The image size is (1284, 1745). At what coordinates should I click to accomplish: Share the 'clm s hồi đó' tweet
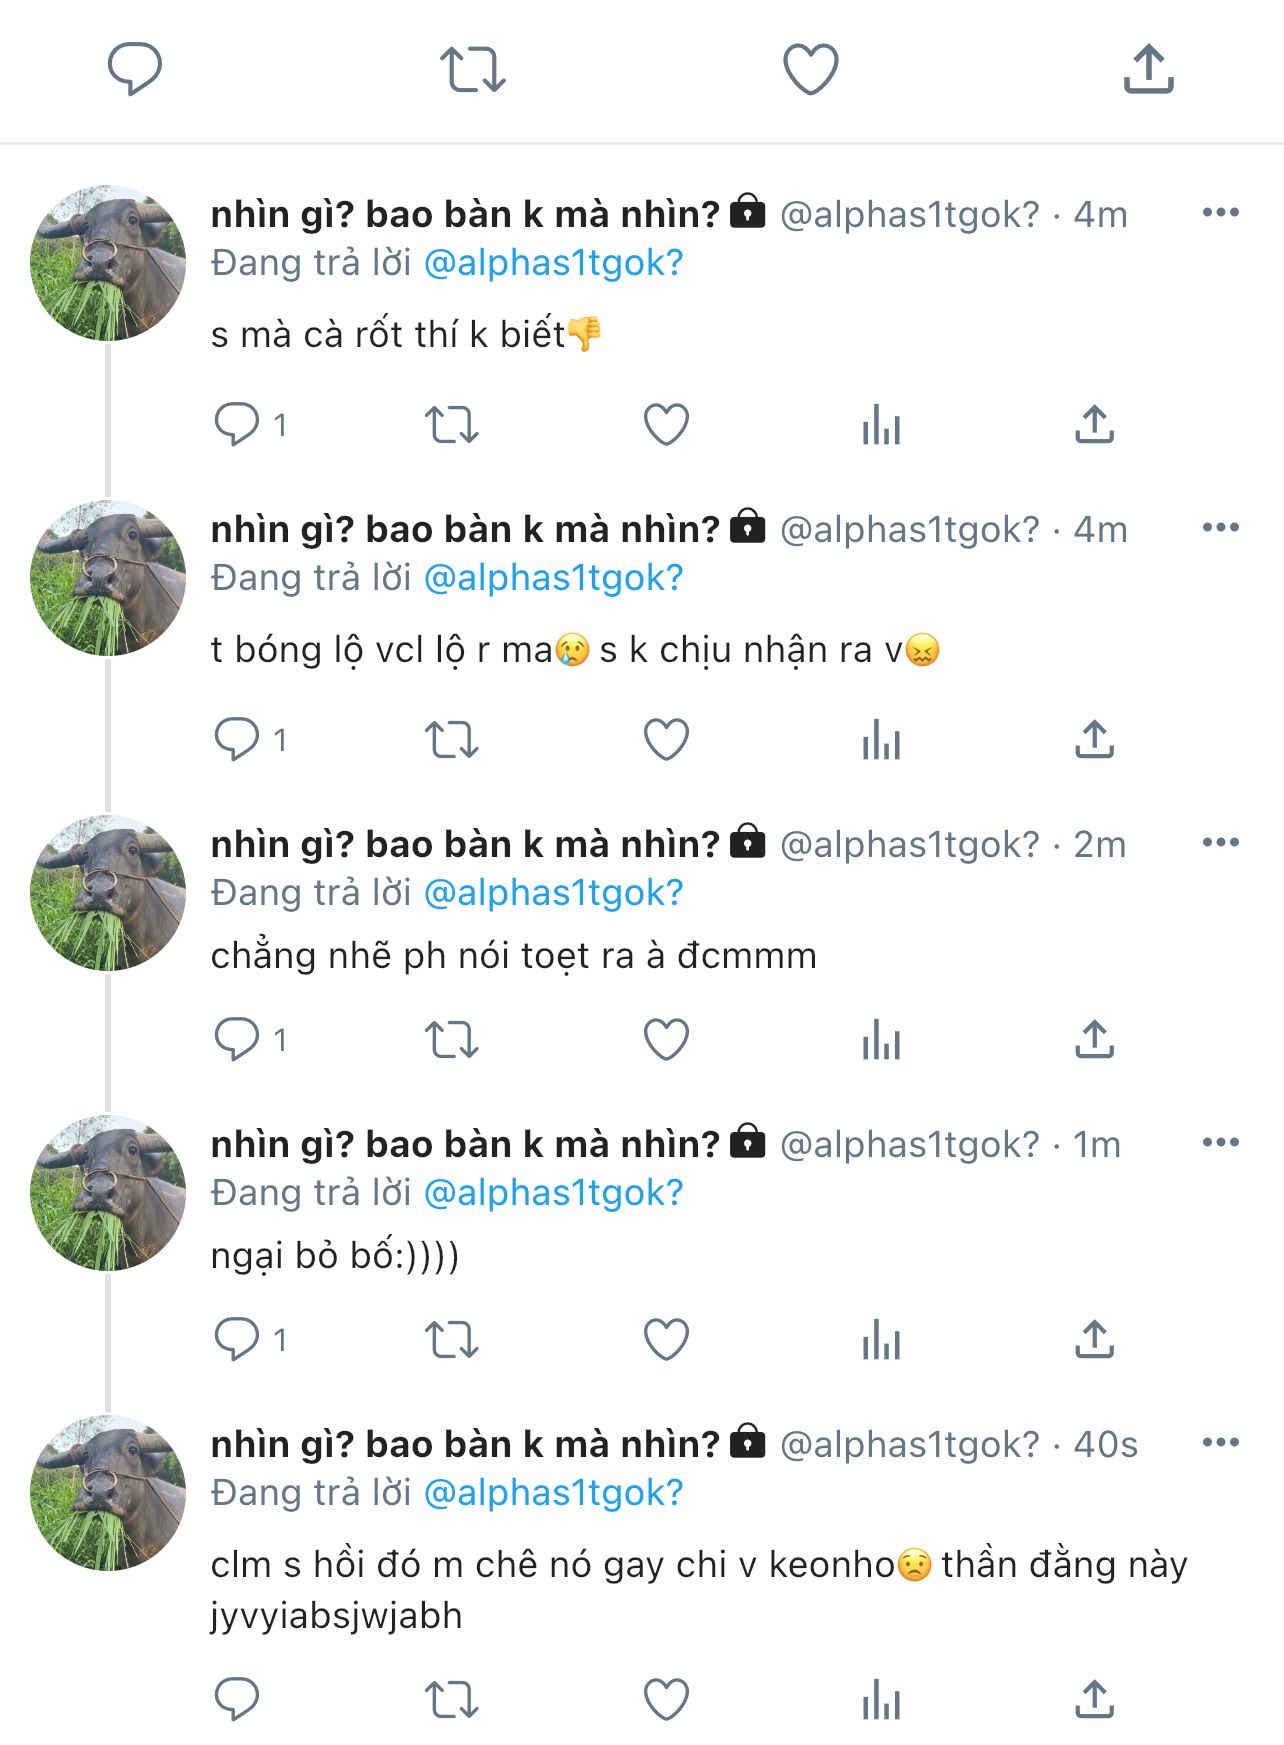pos(1094,1699)
